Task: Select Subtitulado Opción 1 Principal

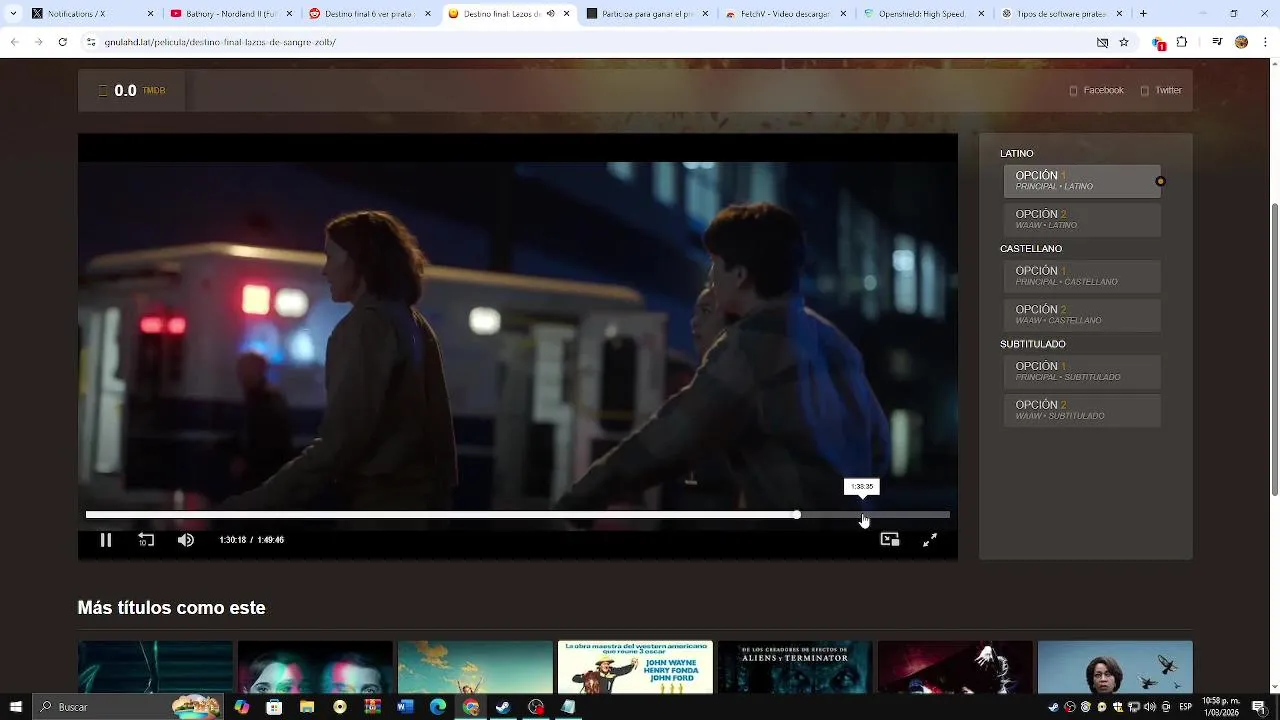Action: pyautogui.click(x=1082, y=371)
